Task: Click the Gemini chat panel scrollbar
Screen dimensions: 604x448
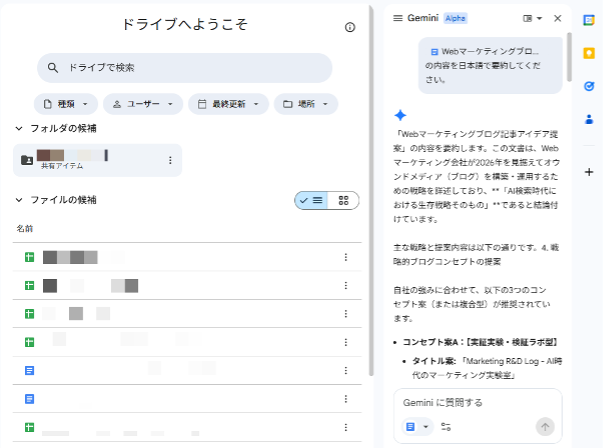Action: pos(569,57)
